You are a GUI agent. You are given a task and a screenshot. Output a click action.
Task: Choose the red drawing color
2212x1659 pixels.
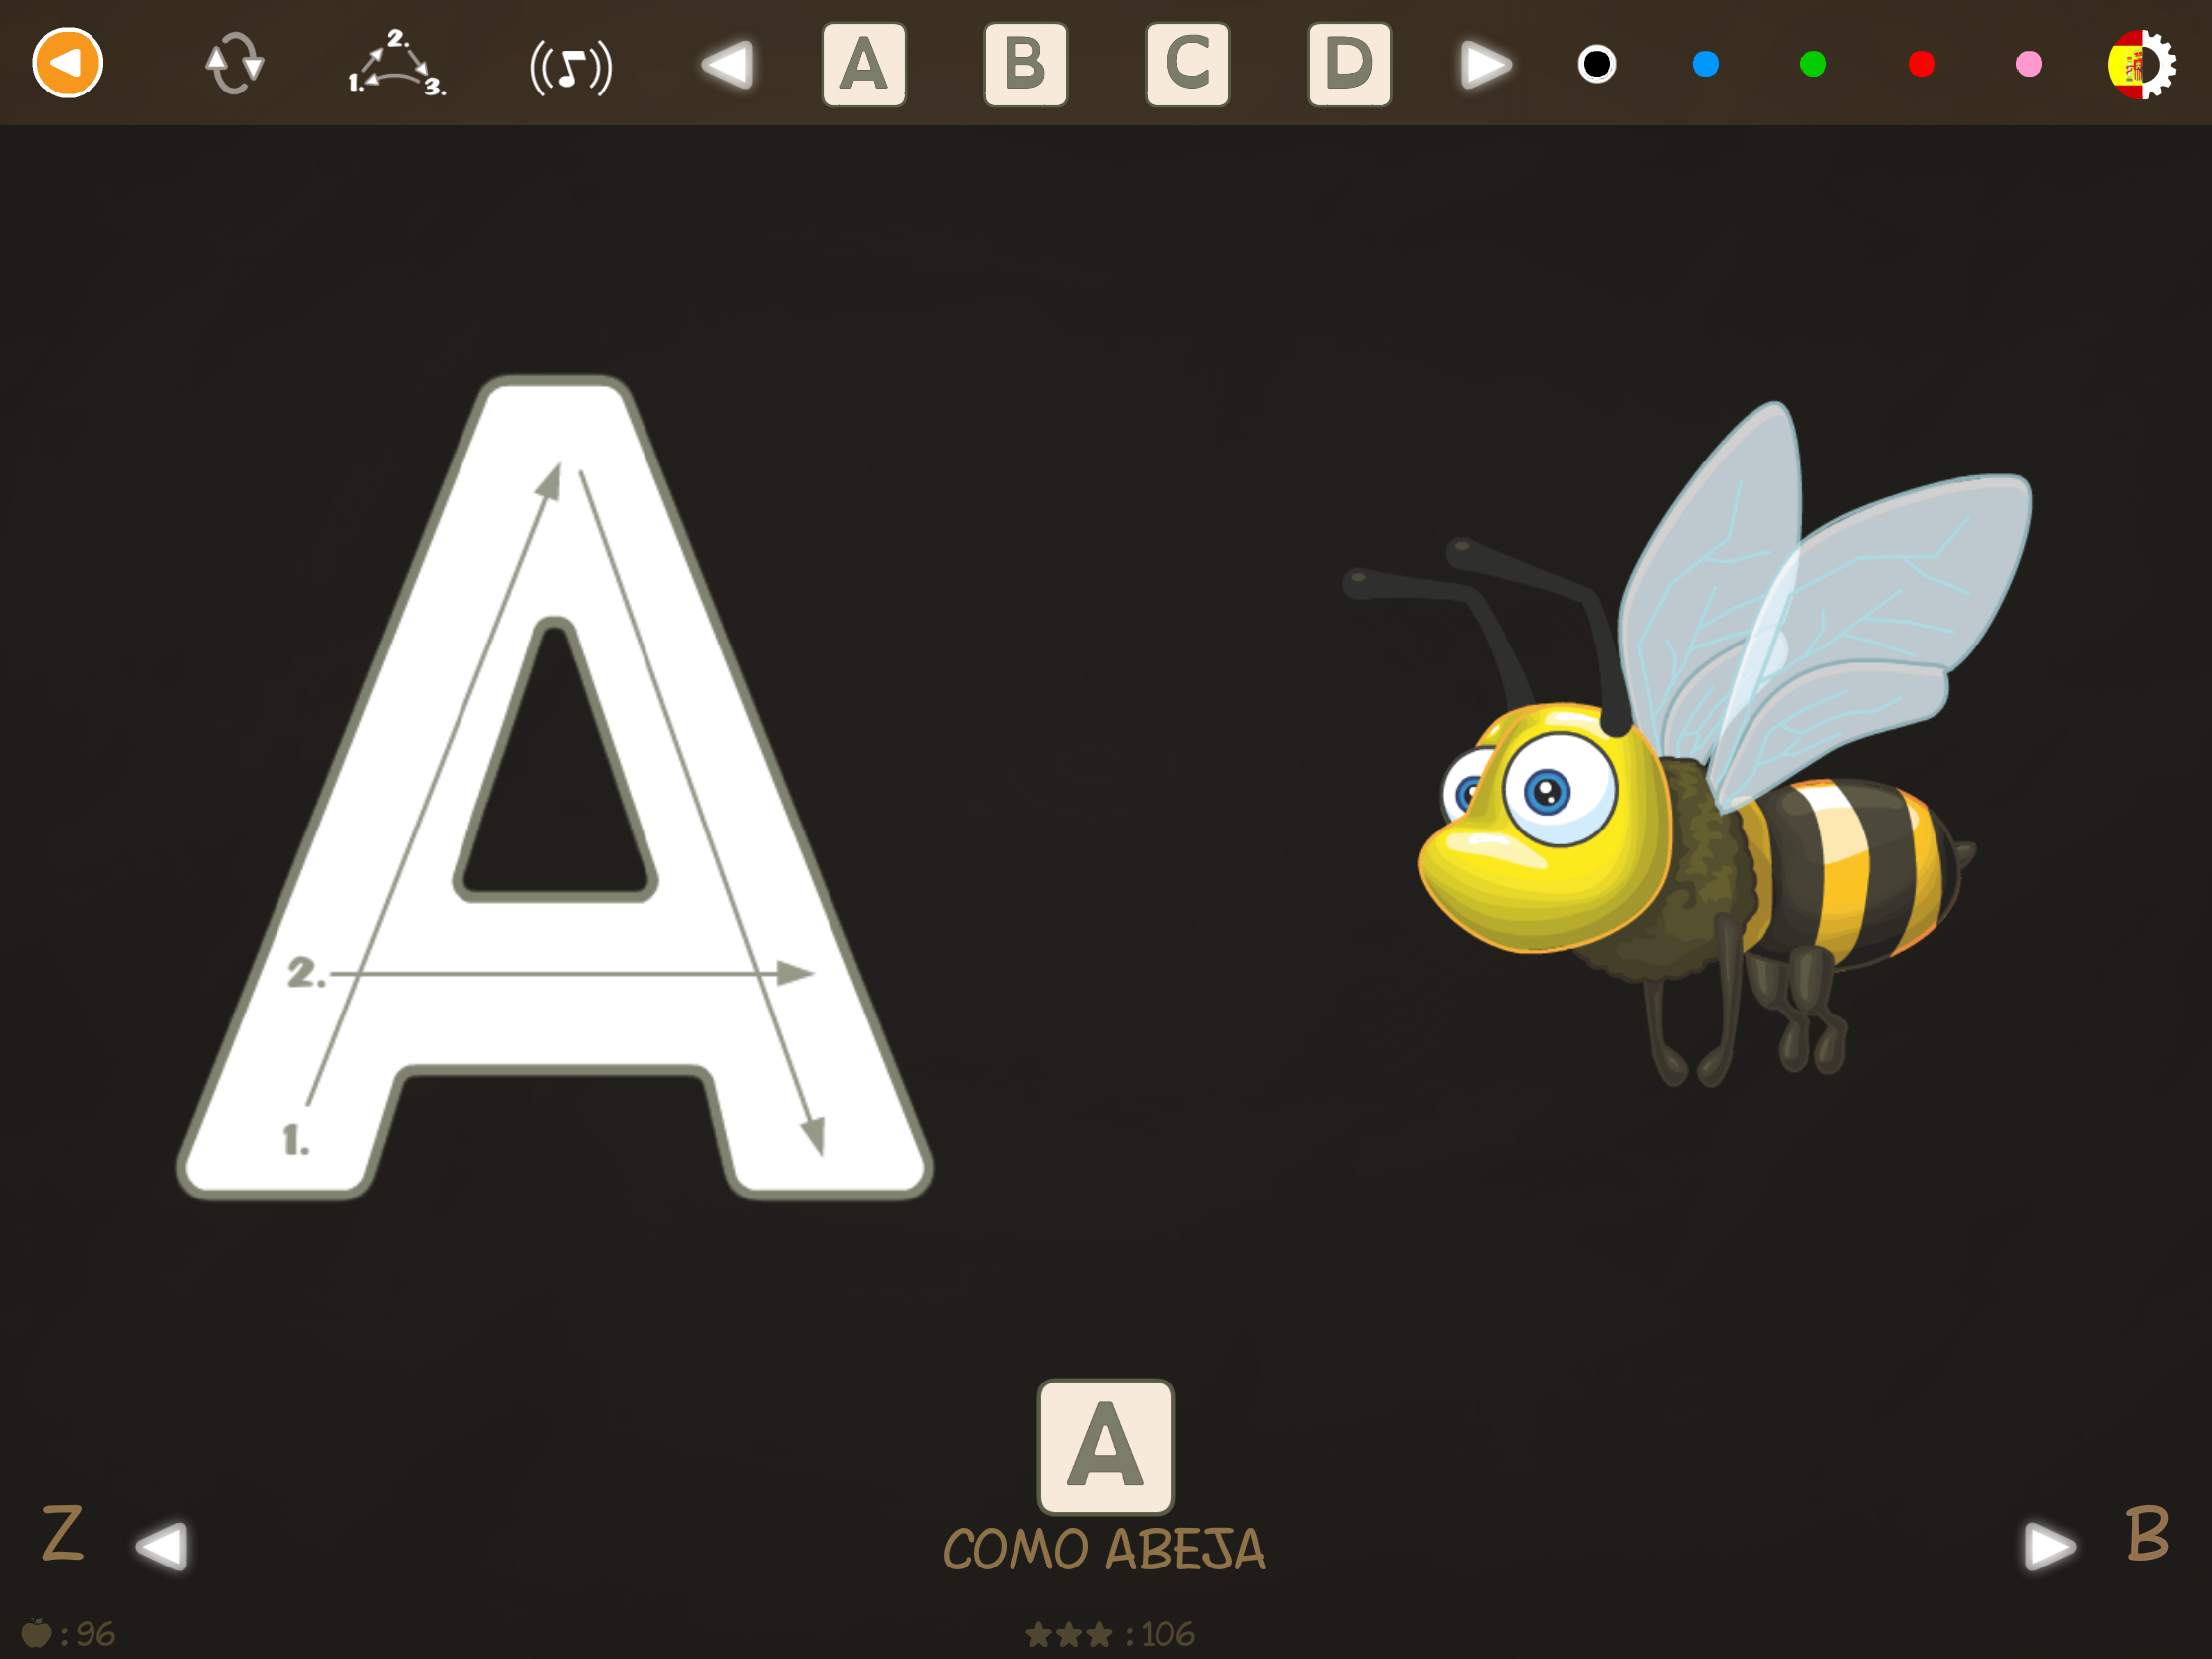click(1921, 64)
